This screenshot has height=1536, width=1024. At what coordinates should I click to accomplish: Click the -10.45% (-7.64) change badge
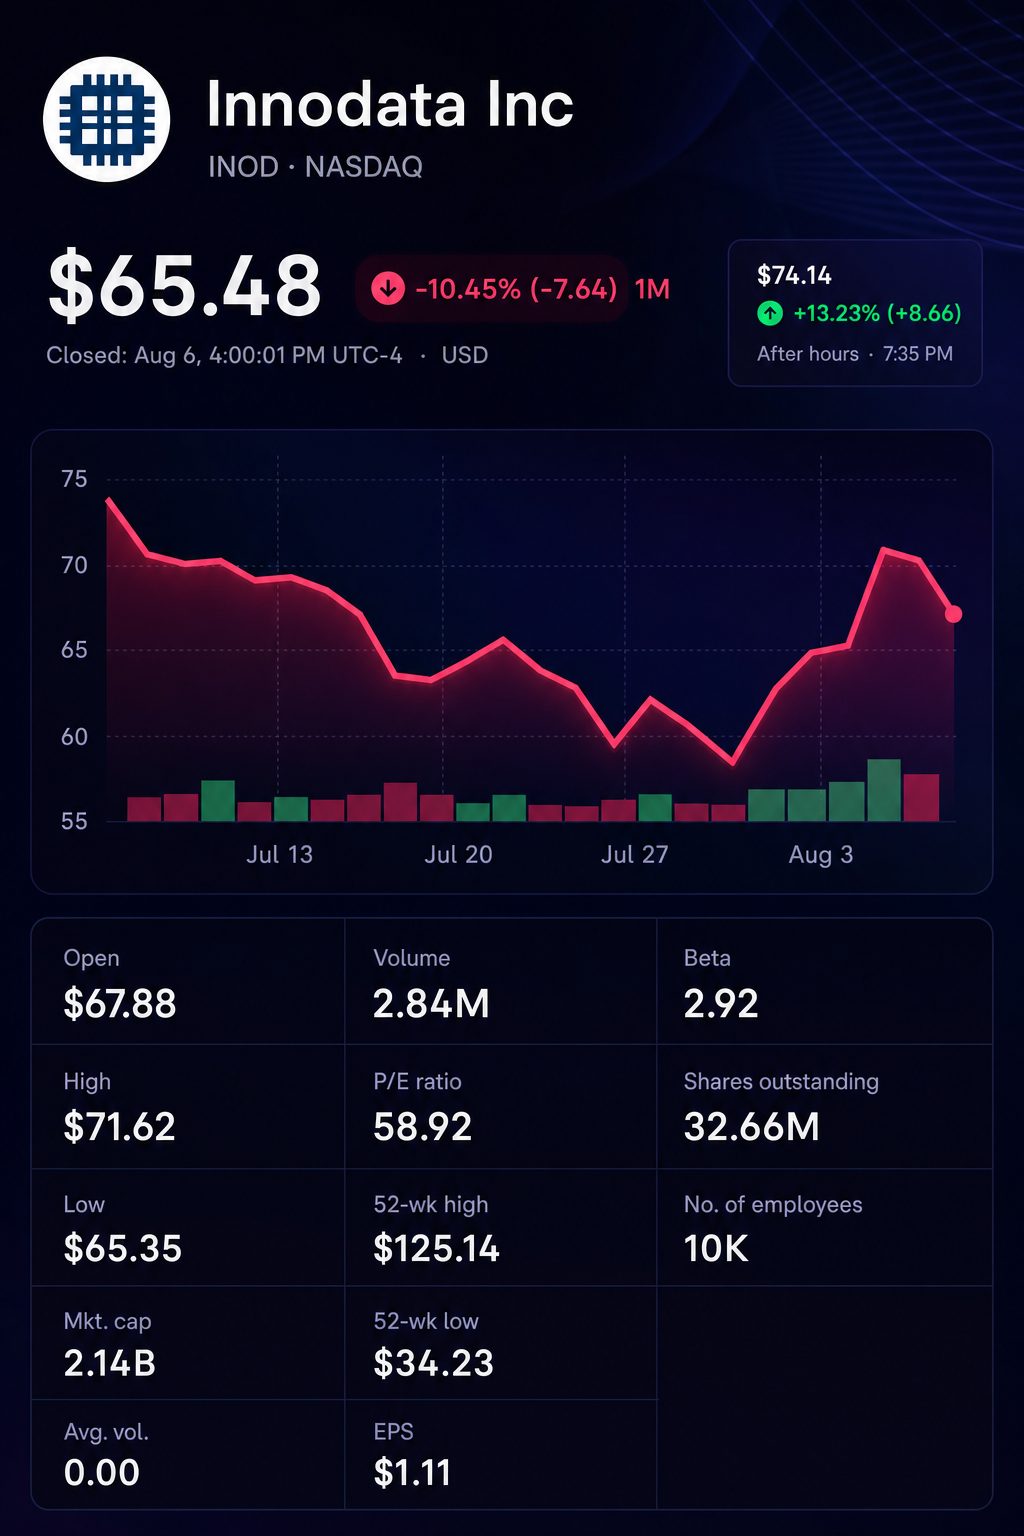[x=492, y=289]
